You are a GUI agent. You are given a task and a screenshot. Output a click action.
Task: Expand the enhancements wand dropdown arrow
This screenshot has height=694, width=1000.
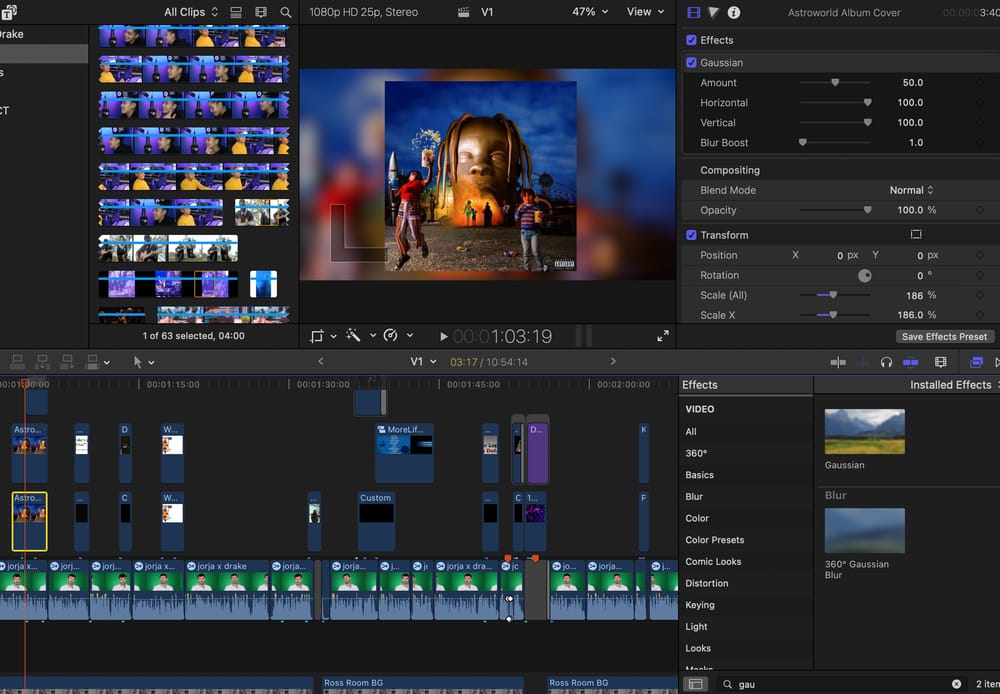click(x=372, y=336)
